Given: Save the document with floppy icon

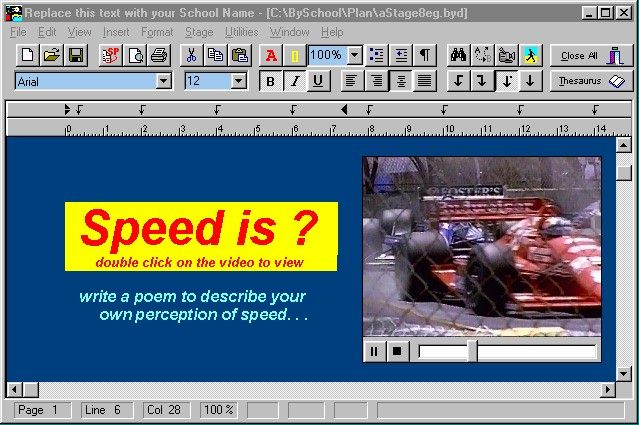Looking at the screenshot, I should tap(76, 55).
